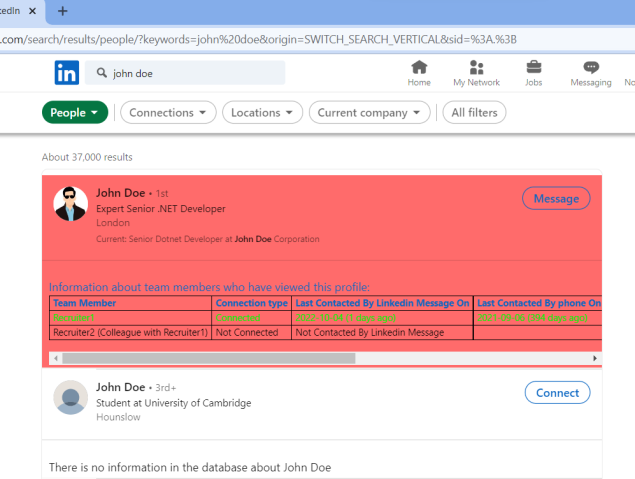Open All filters
The image size is (635, 479).
[474, 112]
